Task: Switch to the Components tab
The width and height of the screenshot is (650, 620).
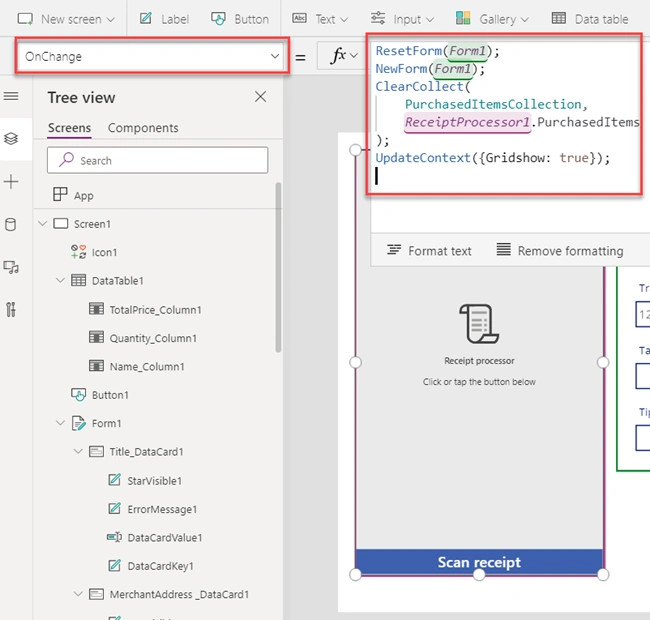Action: pyautogui.click(x=143, y=128)
